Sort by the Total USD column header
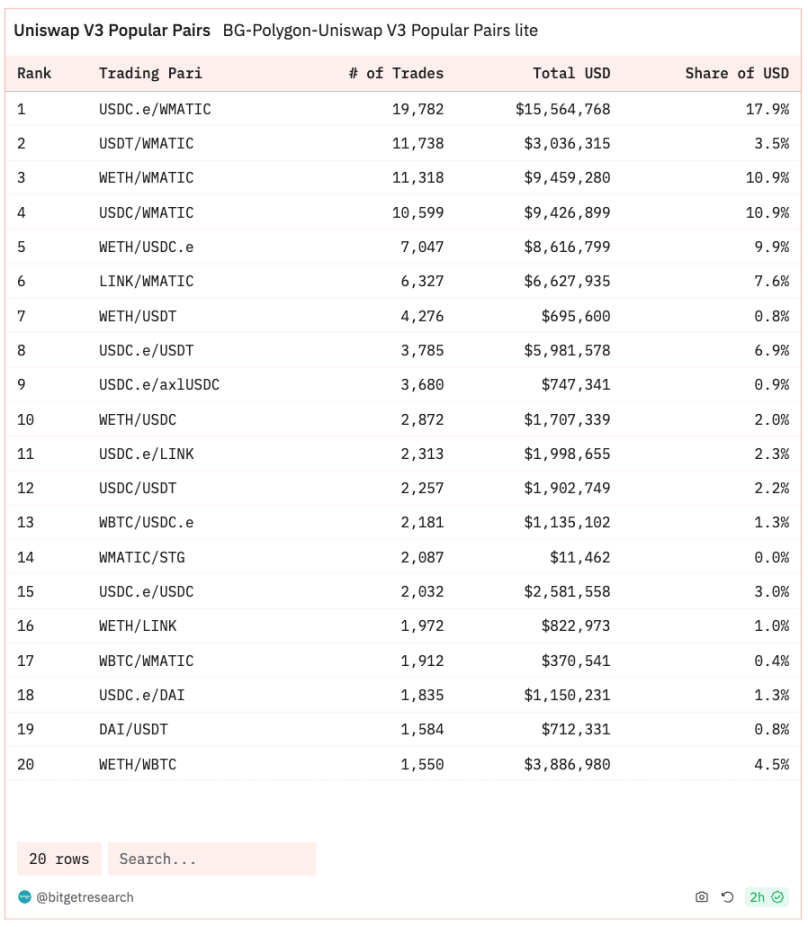808x927 pixels. coord(572,73)
